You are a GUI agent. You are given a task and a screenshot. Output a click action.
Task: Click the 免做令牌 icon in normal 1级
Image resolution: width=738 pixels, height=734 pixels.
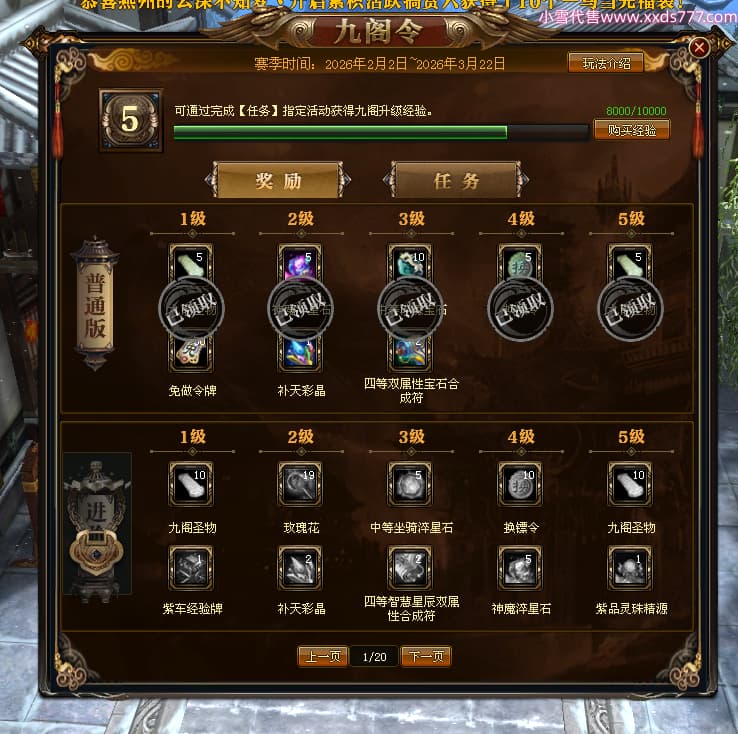[191, 353]
